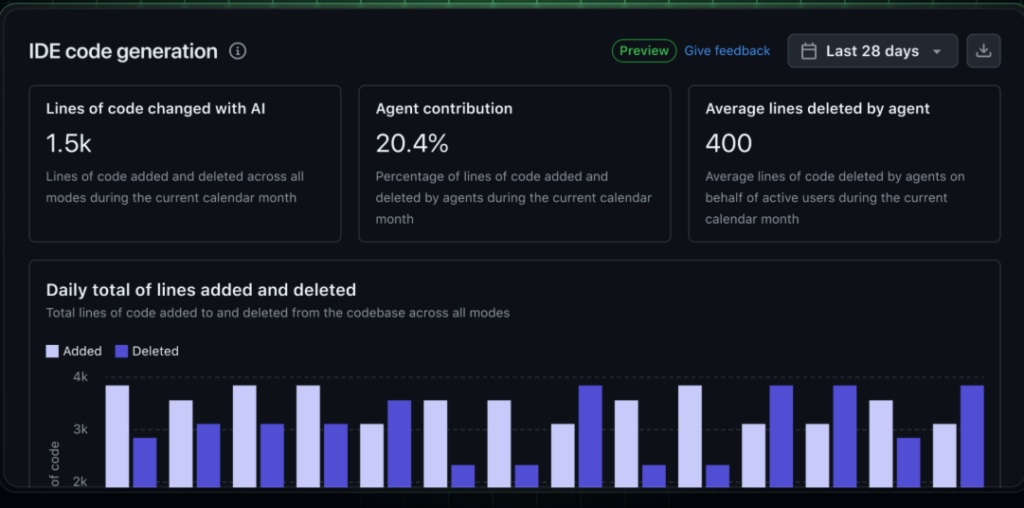Click the first Added bar in the chart
The image size is (1024, 508).
[x=117, y=436]
